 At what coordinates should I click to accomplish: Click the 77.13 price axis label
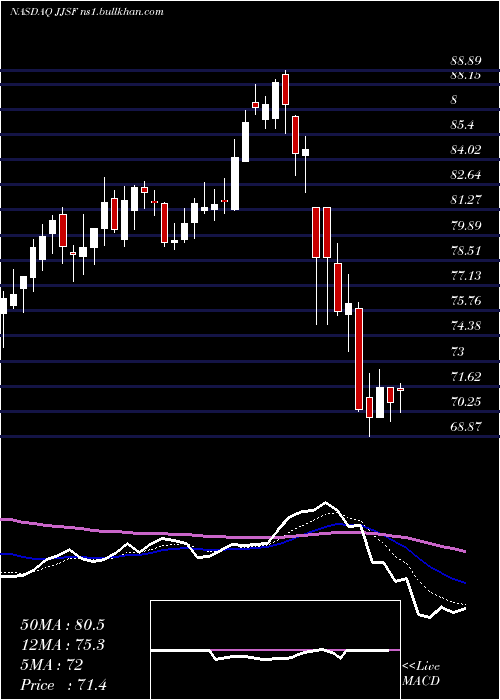point(466,275)
